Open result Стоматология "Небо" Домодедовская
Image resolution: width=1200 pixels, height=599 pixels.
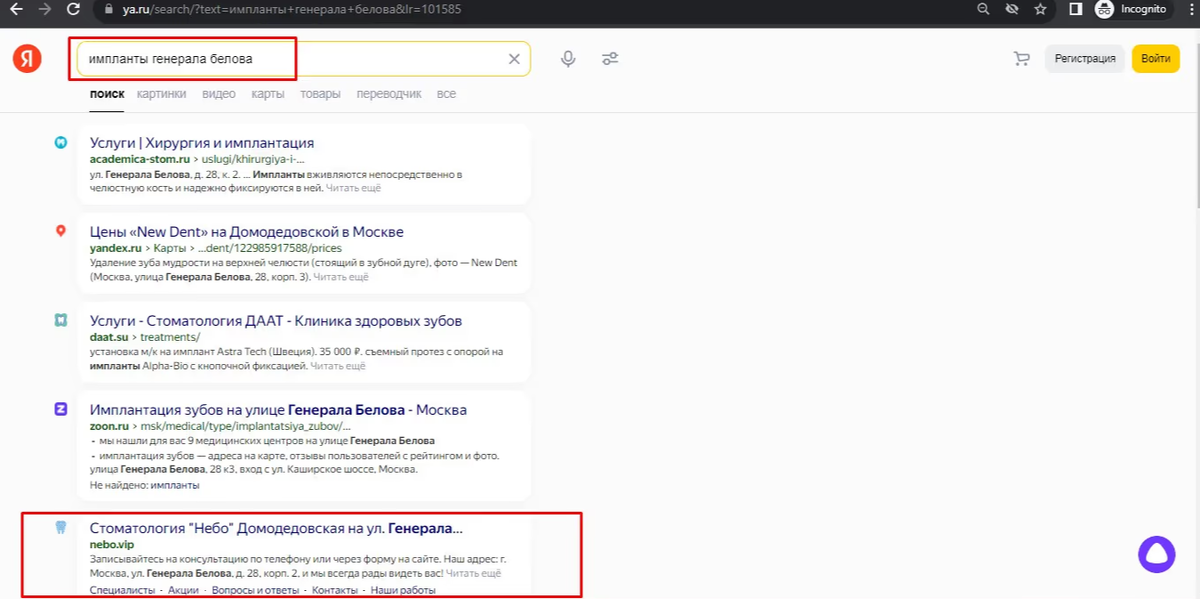(x=276, y=528)
